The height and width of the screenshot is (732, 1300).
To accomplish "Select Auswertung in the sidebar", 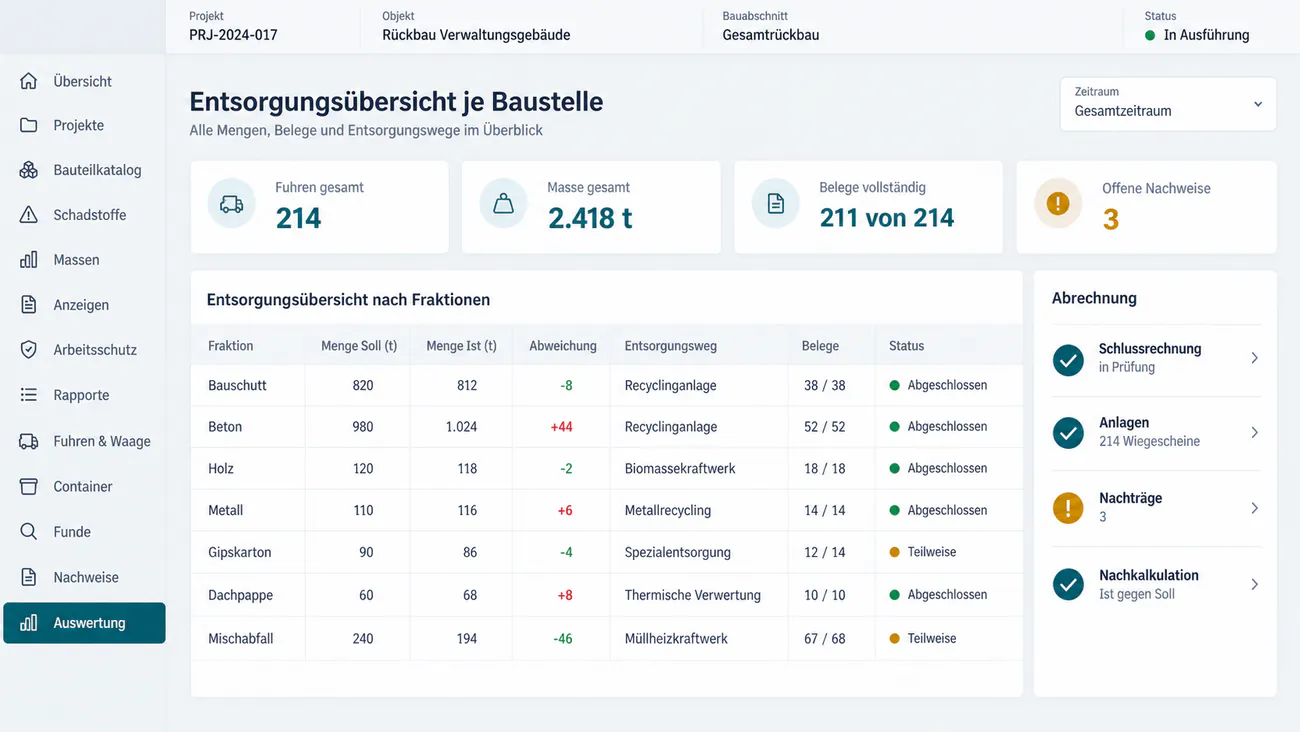I will click(x=84, y=623).
